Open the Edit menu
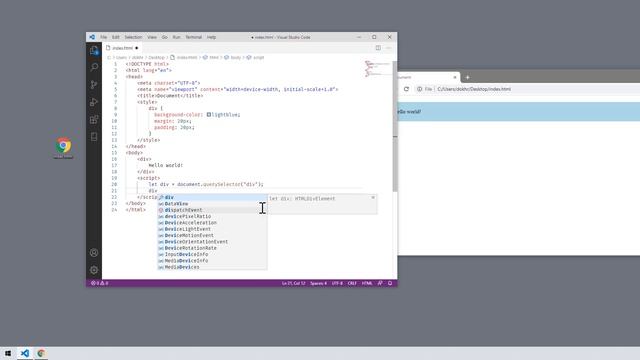 pos(116,37)
